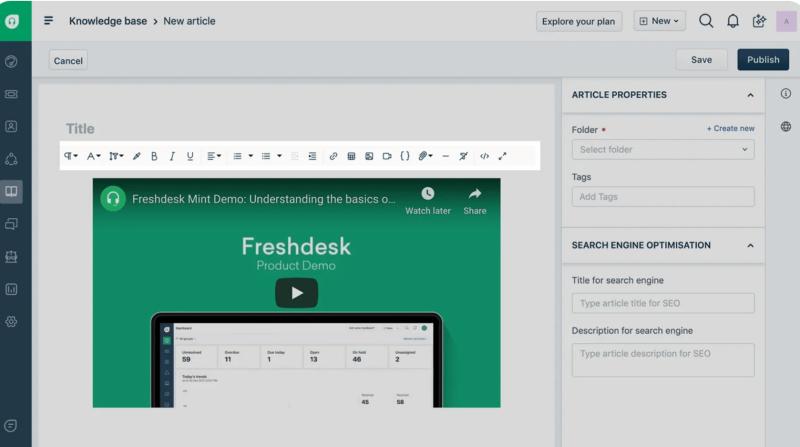
Task: Open the line height dropdown
Action: point(116,156)
